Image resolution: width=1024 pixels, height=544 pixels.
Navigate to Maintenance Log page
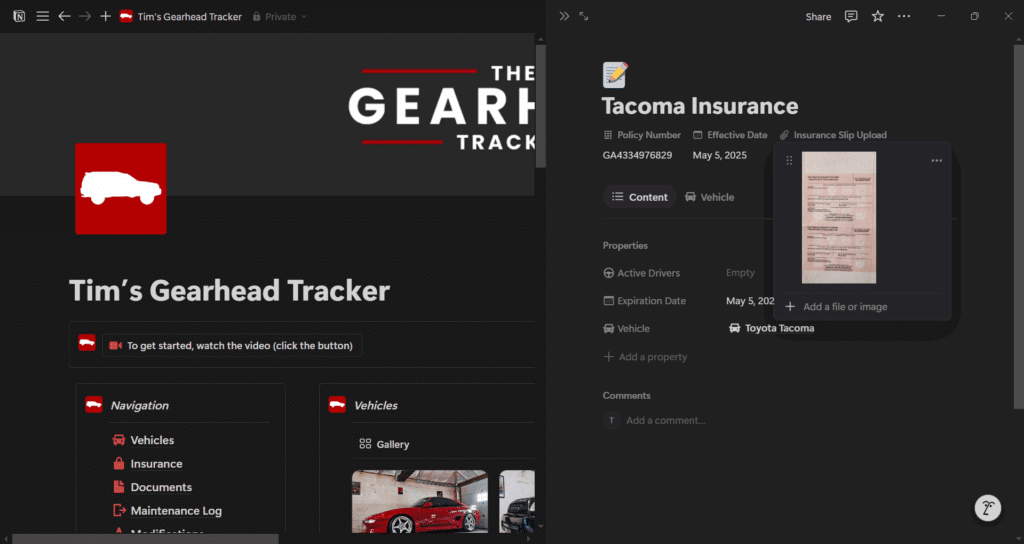[176, 511]
